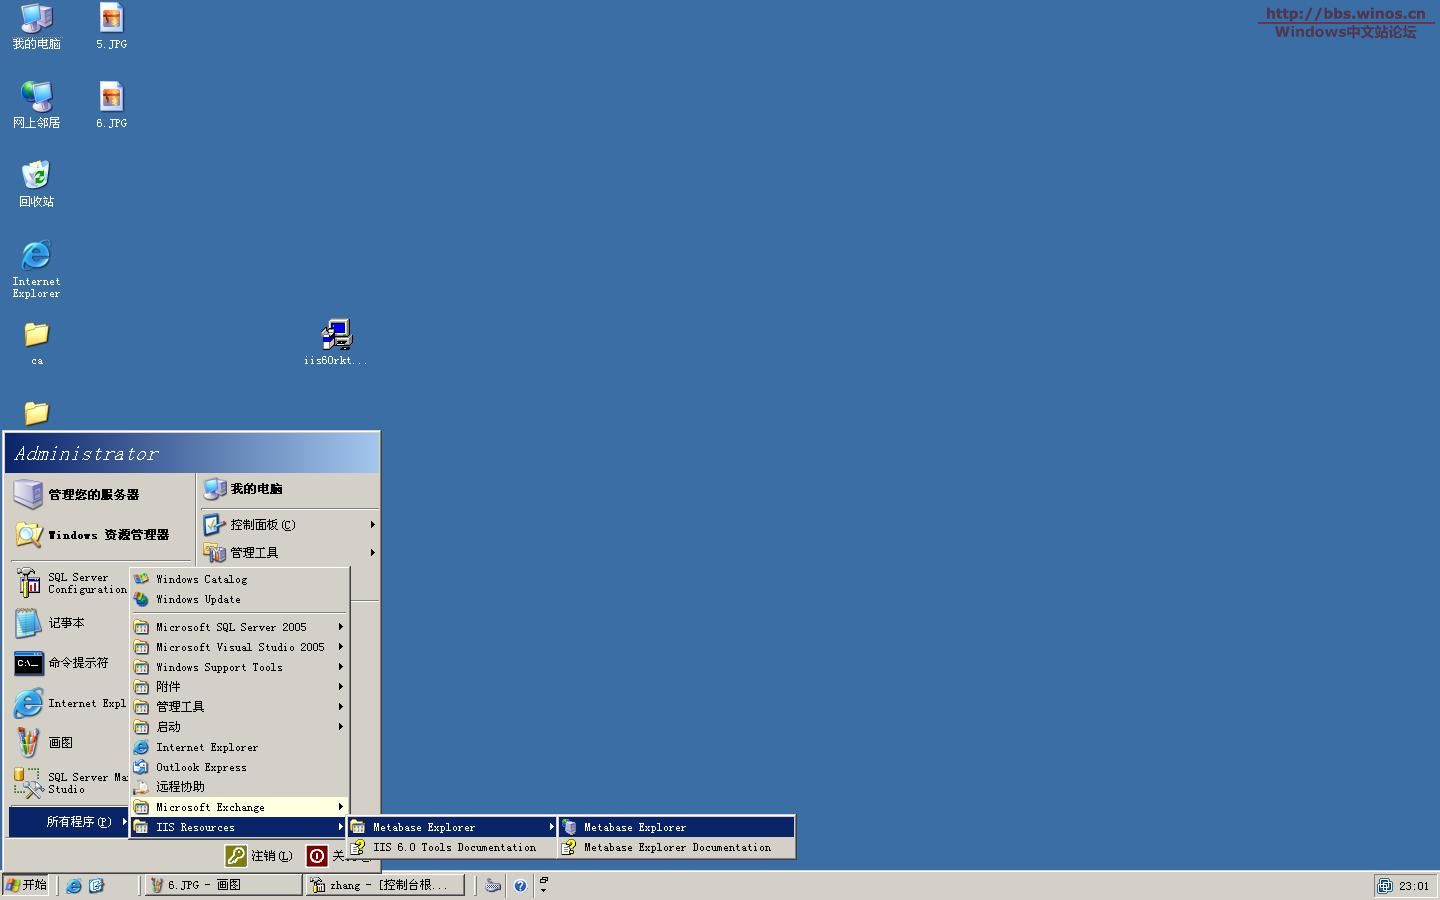
Task: Switch to 6.JPG - 画图 taskbar window
Action: (223, 885)
